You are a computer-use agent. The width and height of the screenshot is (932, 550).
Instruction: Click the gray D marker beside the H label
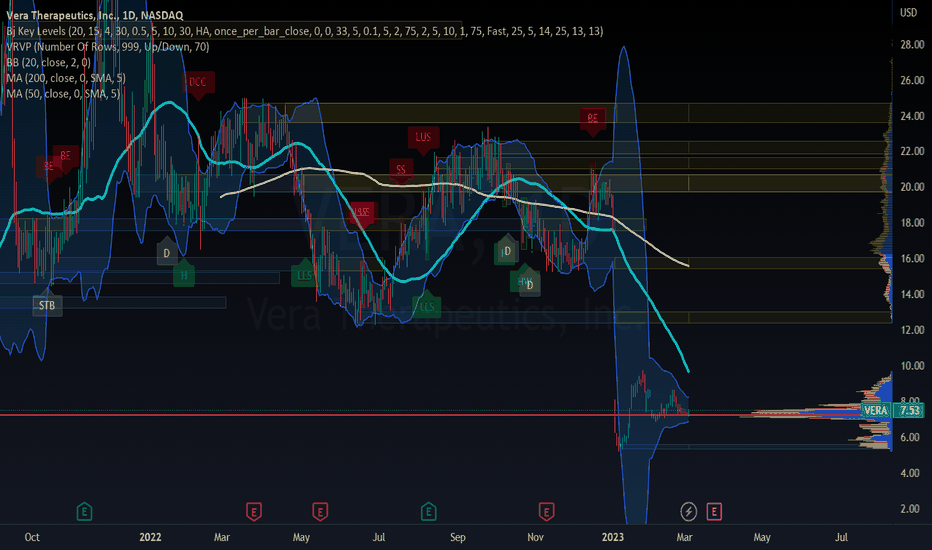pos(166,253)
